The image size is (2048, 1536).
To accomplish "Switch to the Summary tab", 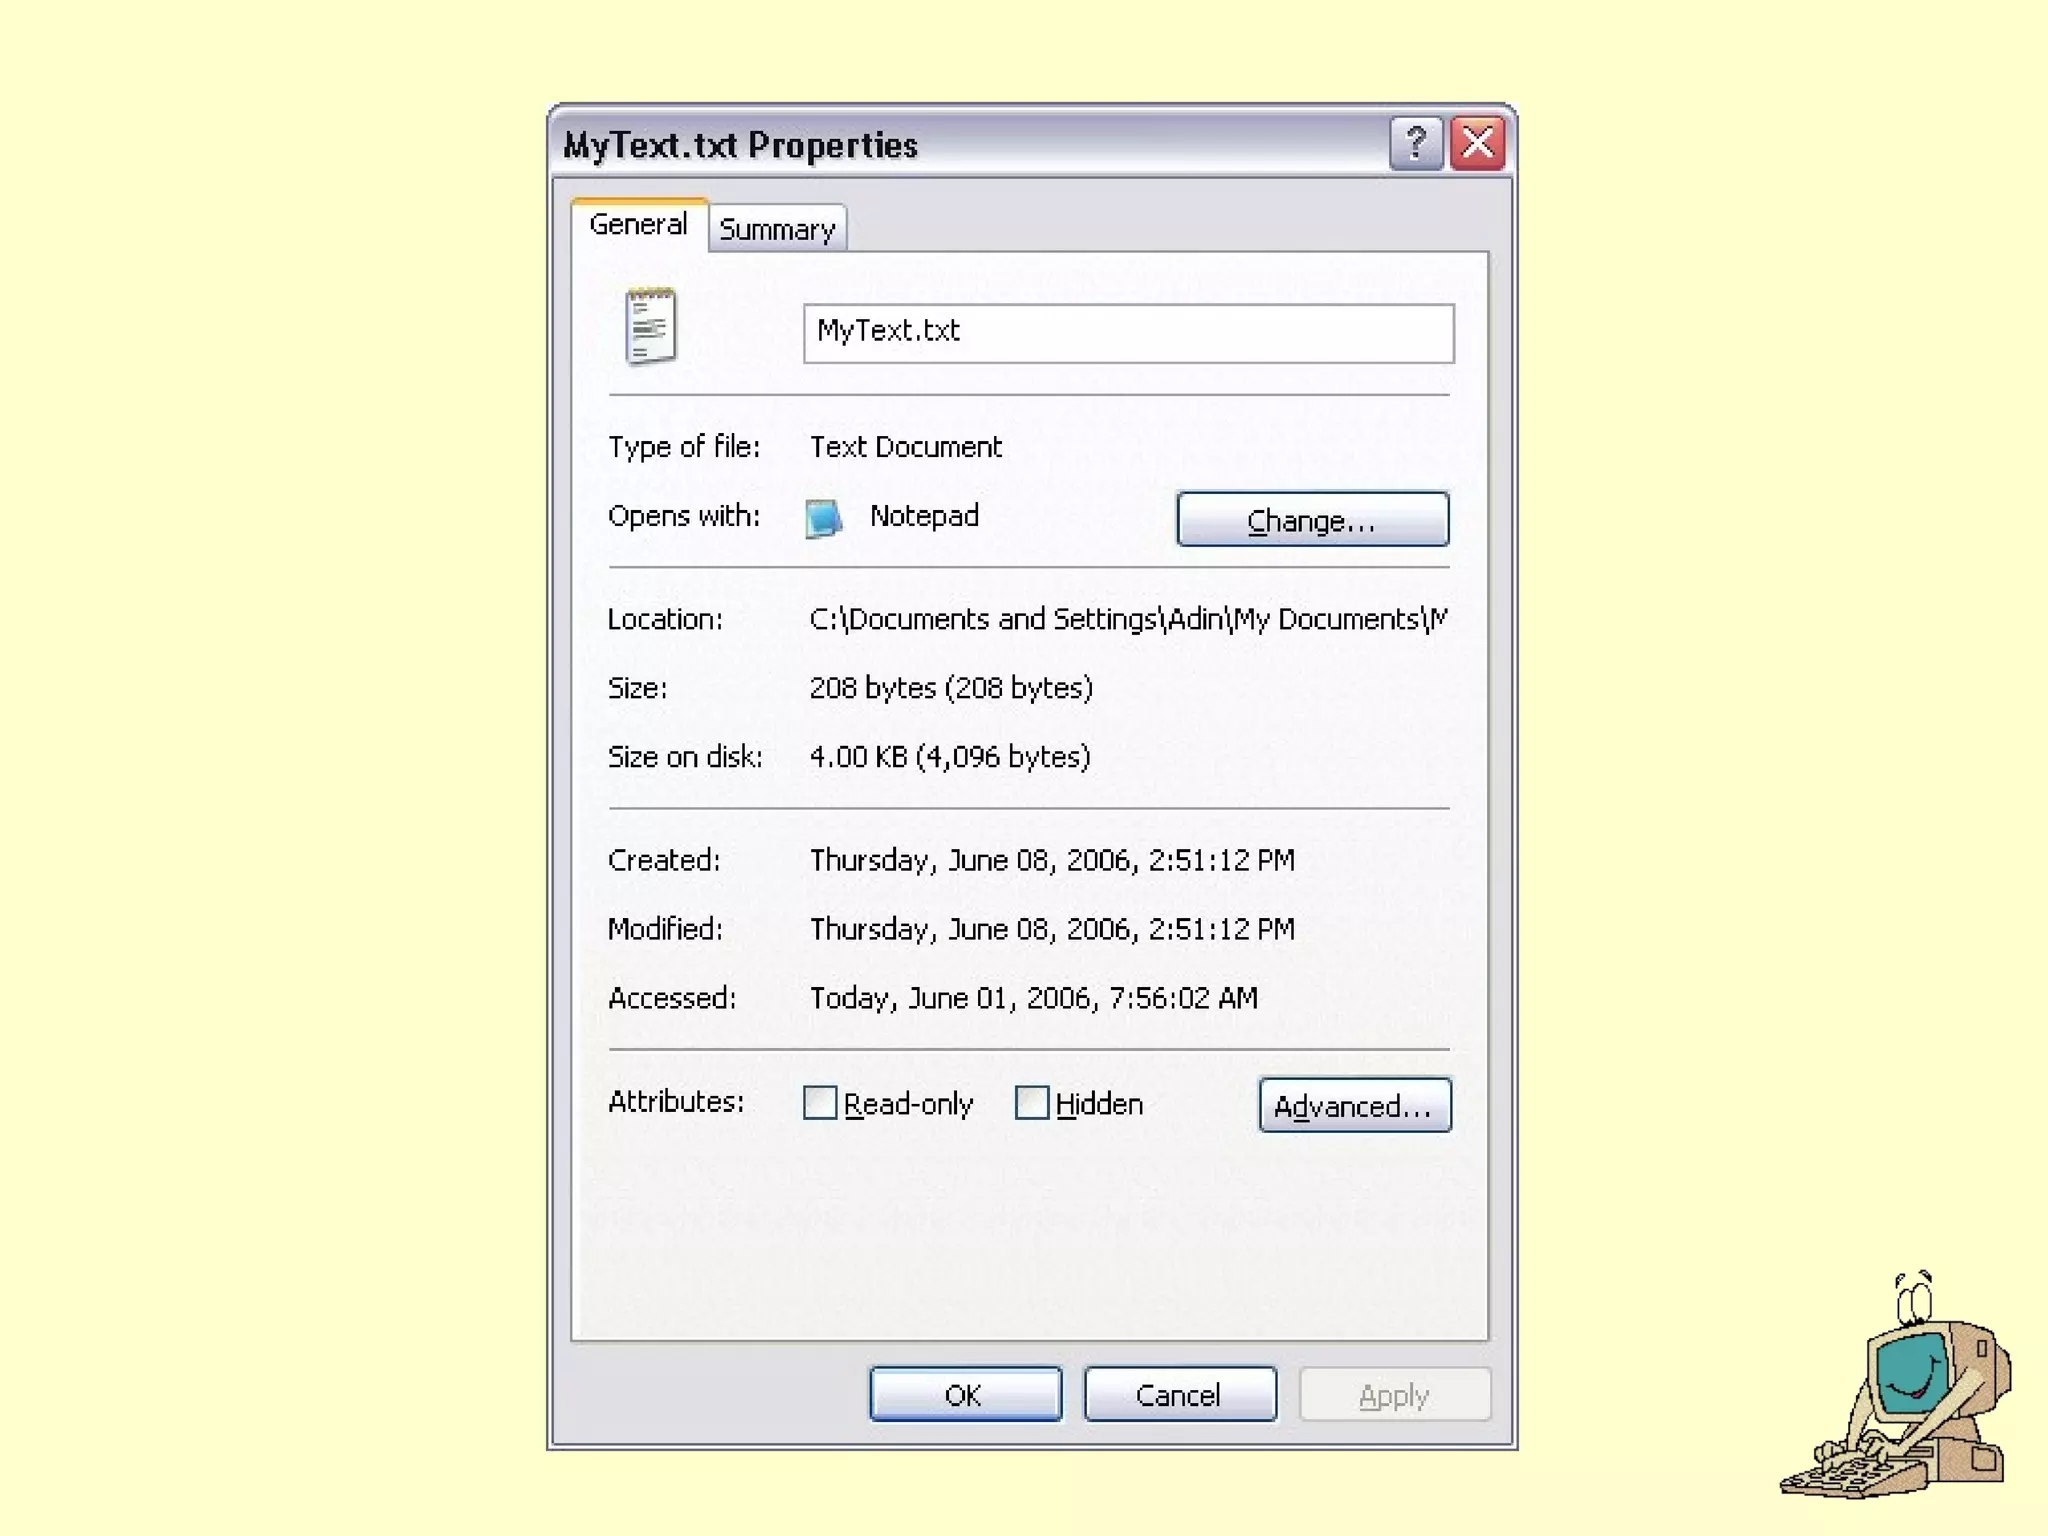I will coord(777,229).
